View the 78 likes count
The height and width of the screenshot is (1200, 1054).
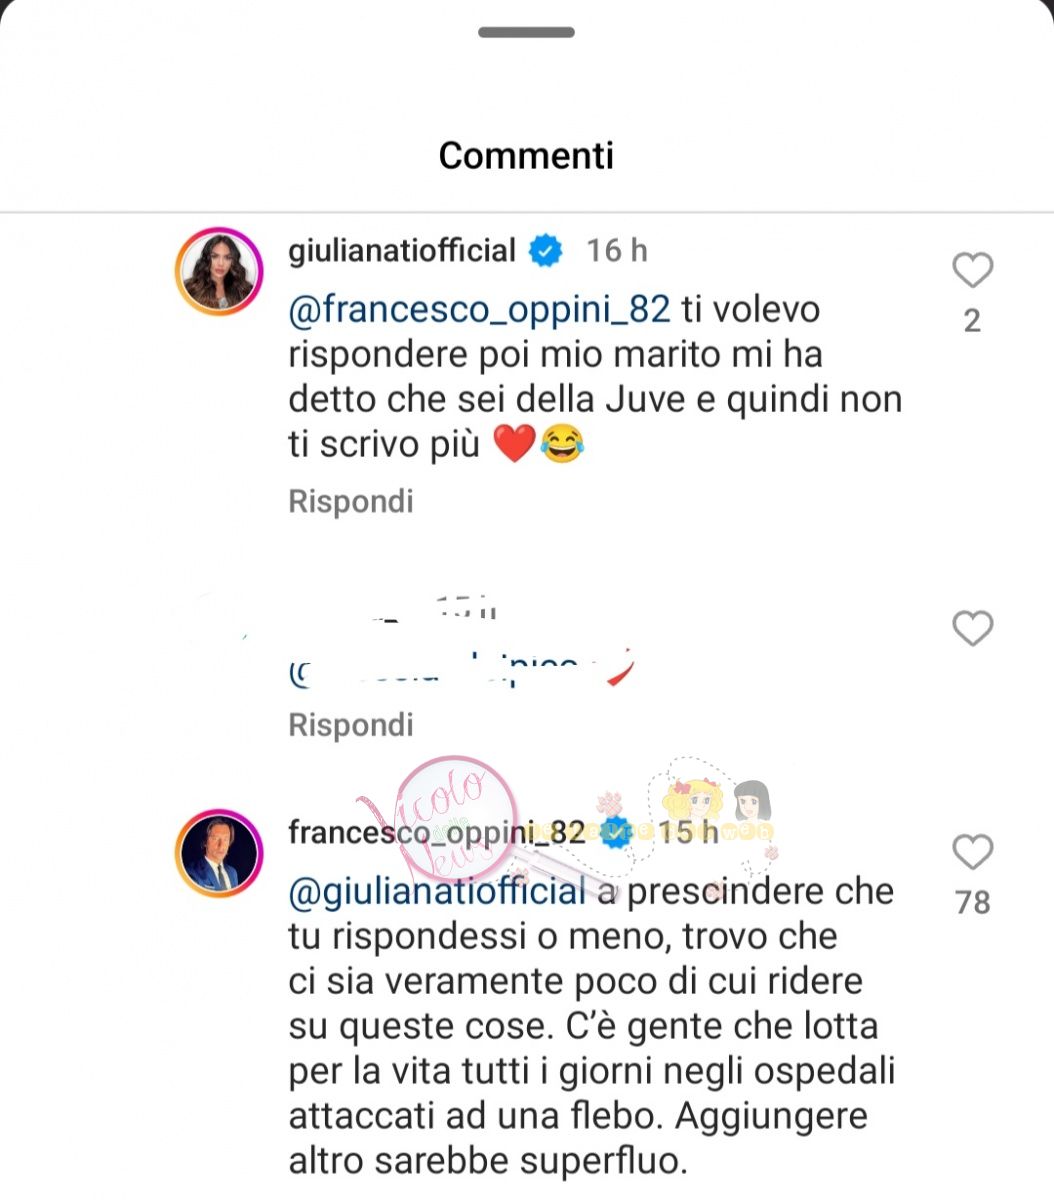972,903
